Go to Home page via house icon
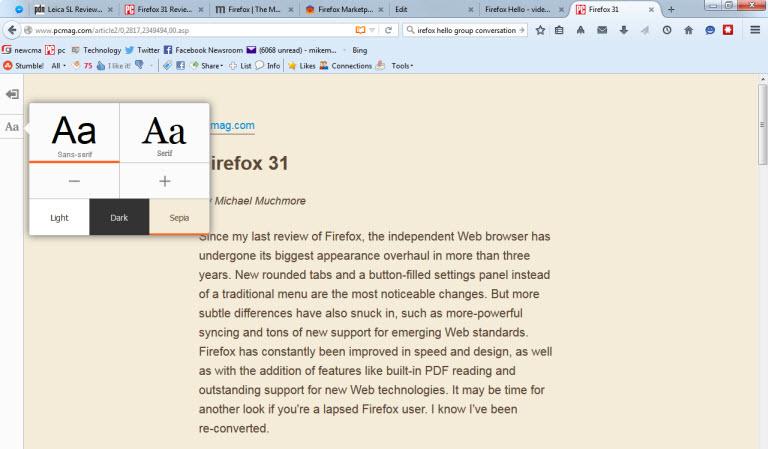Viewport: 768px width, 449px height. point(688,30)
